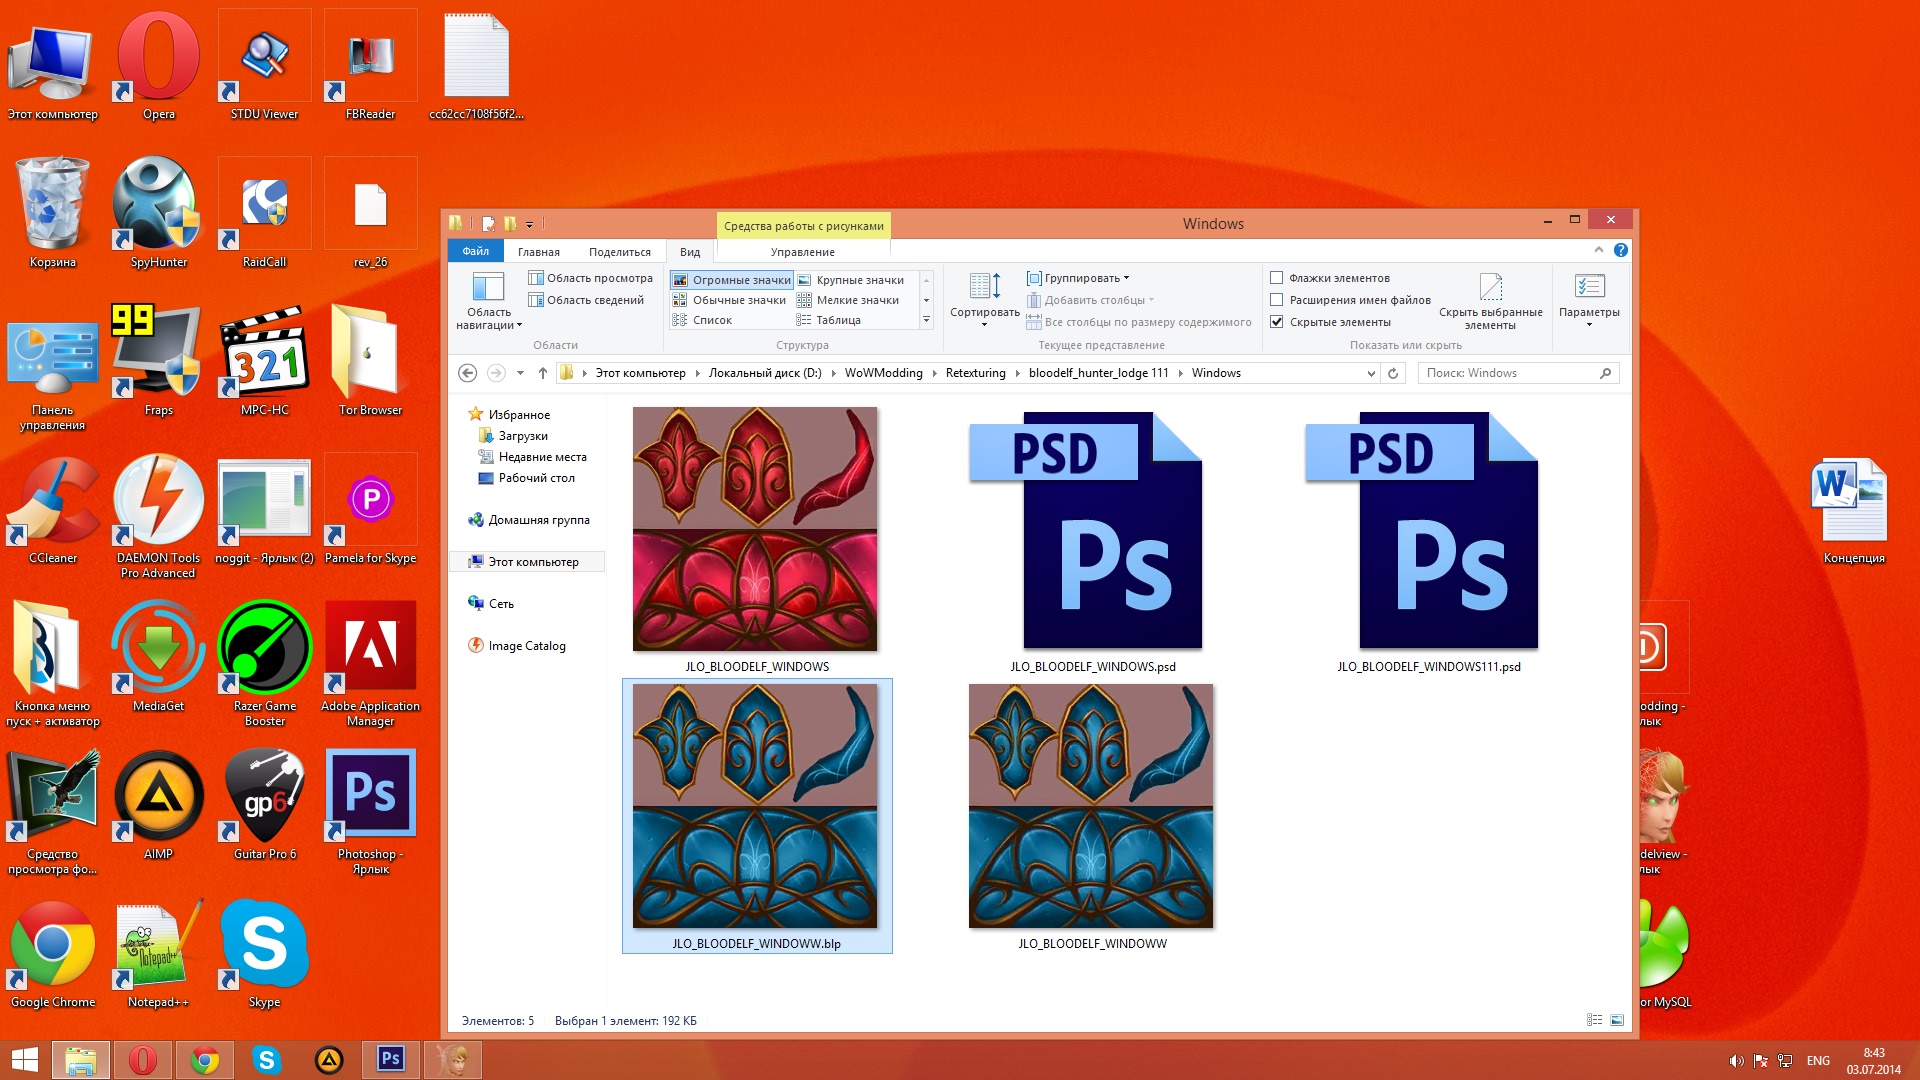
Task: Click the volume tray icon
Action: (1736, 1061)
